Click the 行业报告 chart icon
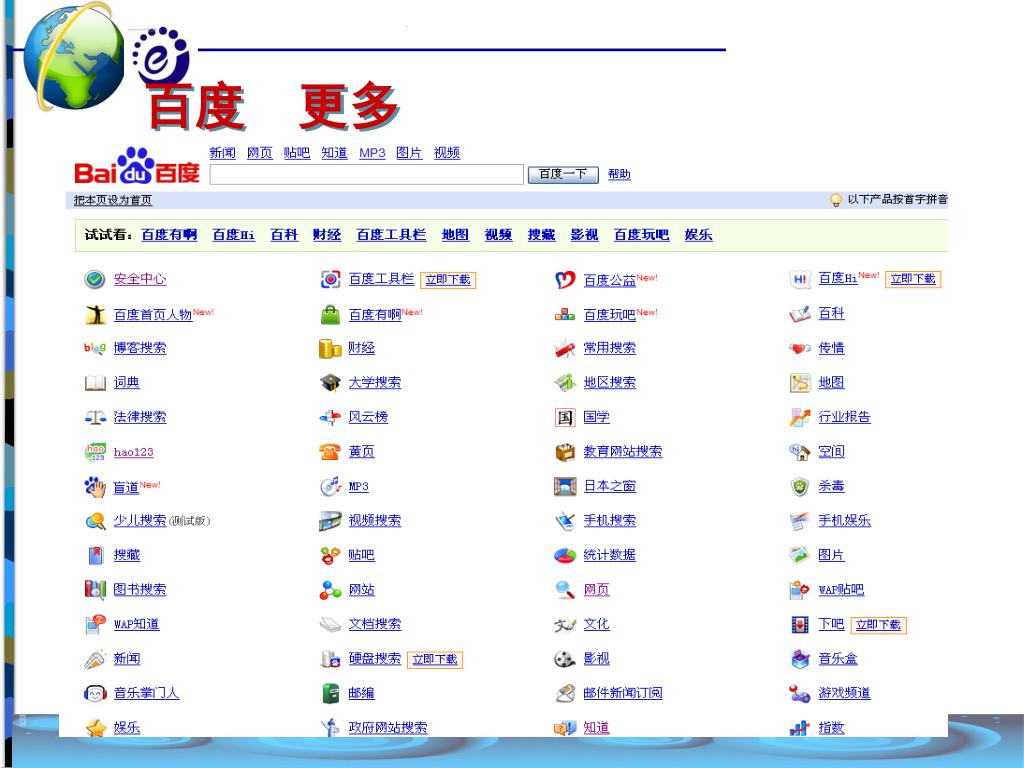Viewport: 1024px width, 768px height. coord(800,417)
